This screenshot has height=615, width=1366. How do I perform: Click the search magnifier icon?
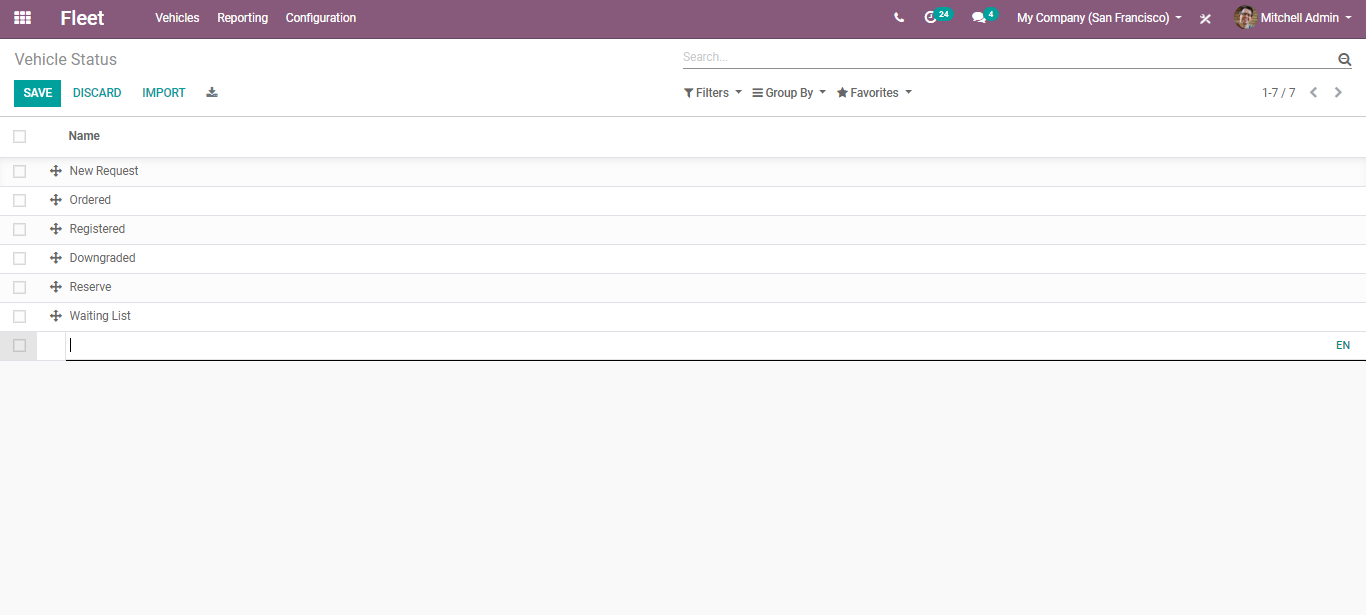pos(1344,59)
